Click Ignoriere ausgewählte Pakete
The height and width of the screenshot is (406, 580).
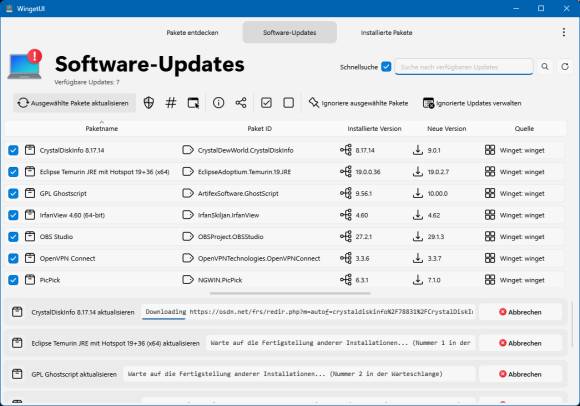358,103
